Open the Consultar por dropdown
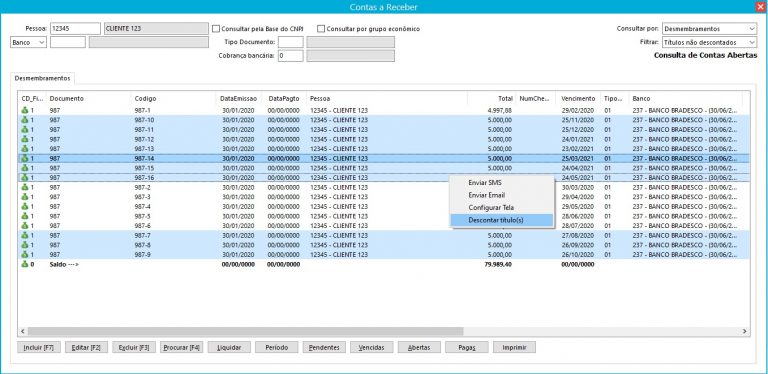 [709, 29]
